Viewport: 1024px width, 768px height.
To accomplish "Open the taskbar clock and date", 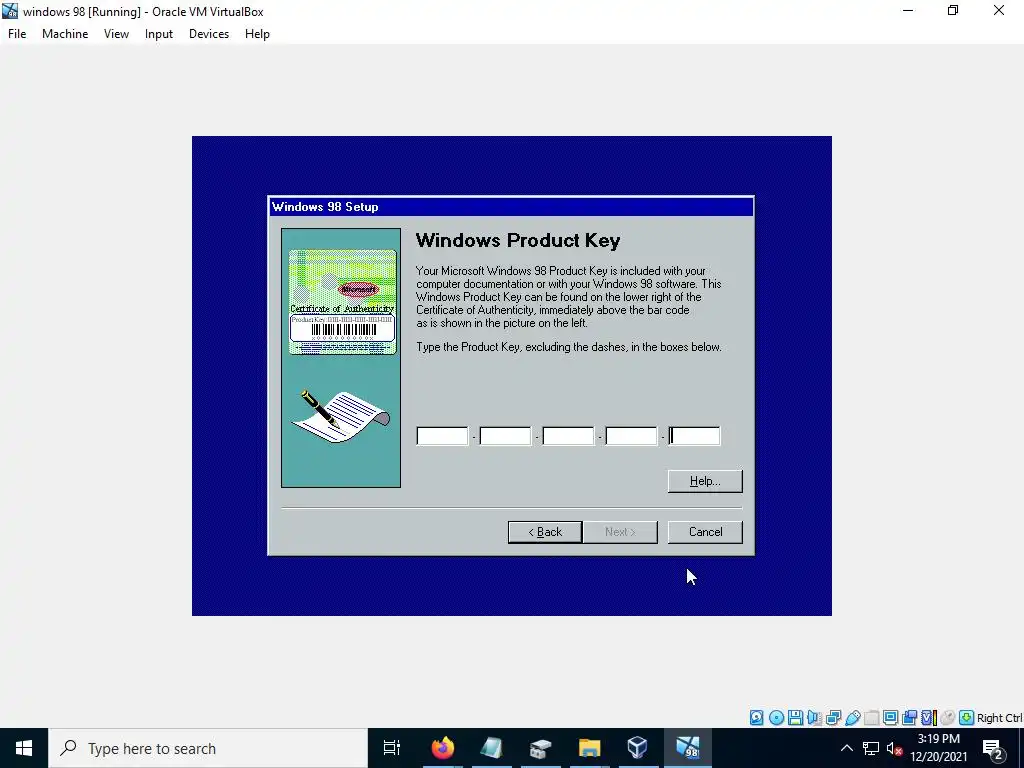I will (x=939, y=748).
